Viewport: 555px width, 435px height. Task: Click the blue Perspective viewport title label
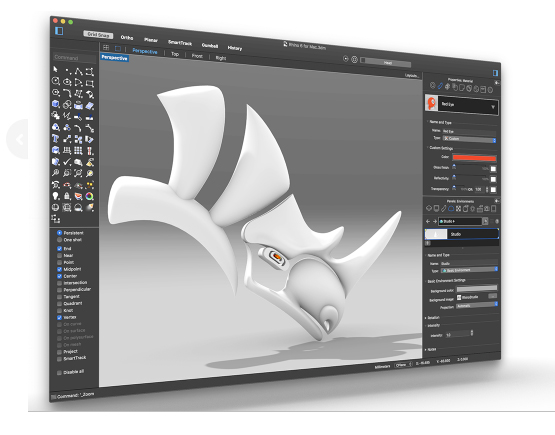[114, 58]
